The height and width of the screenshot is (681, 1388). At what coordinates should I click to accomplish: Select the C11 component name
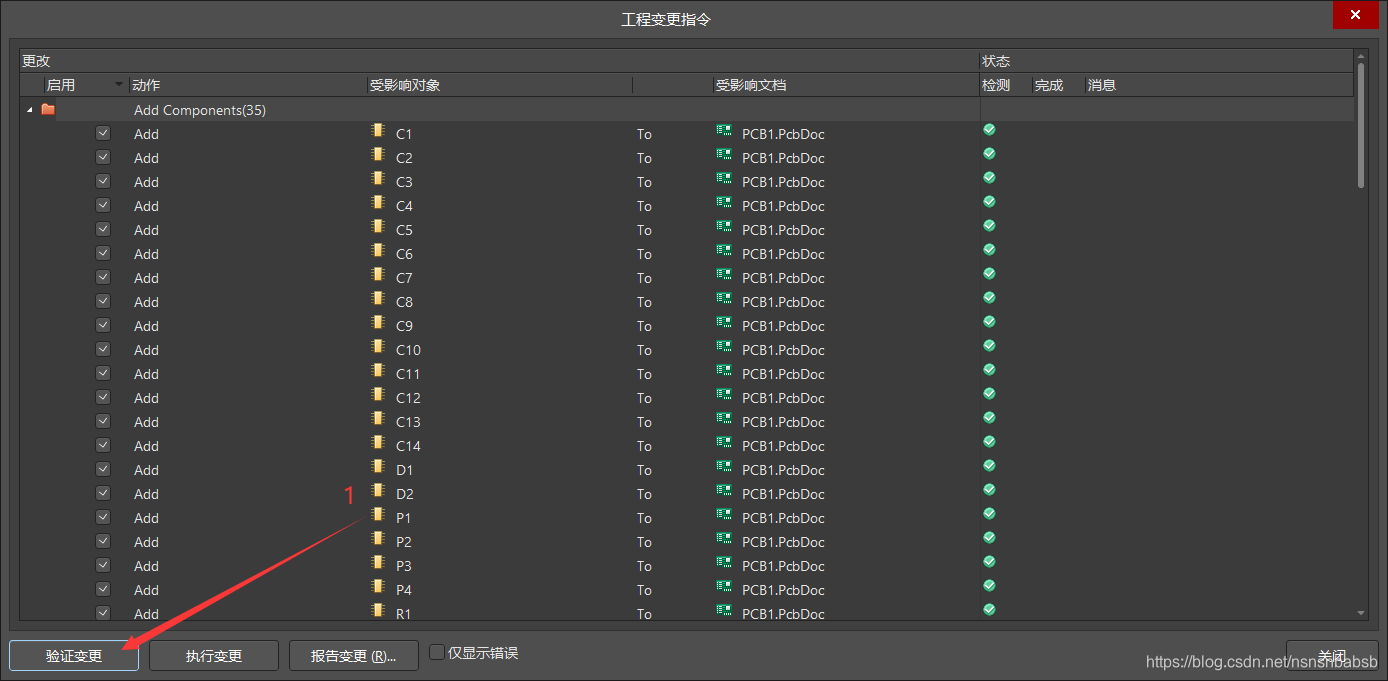click(408, 374)
